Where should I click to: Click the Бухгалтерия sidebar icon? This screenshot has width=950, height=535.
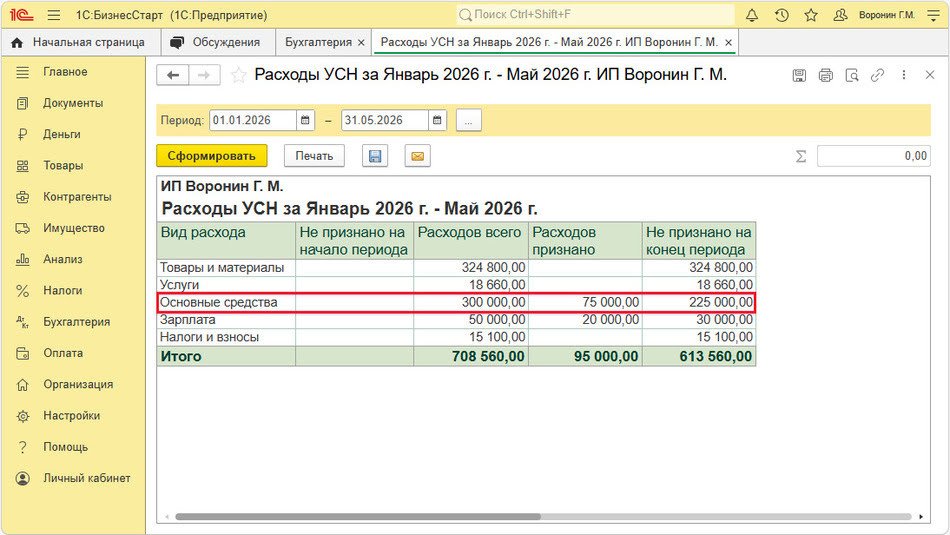point(22,322)
